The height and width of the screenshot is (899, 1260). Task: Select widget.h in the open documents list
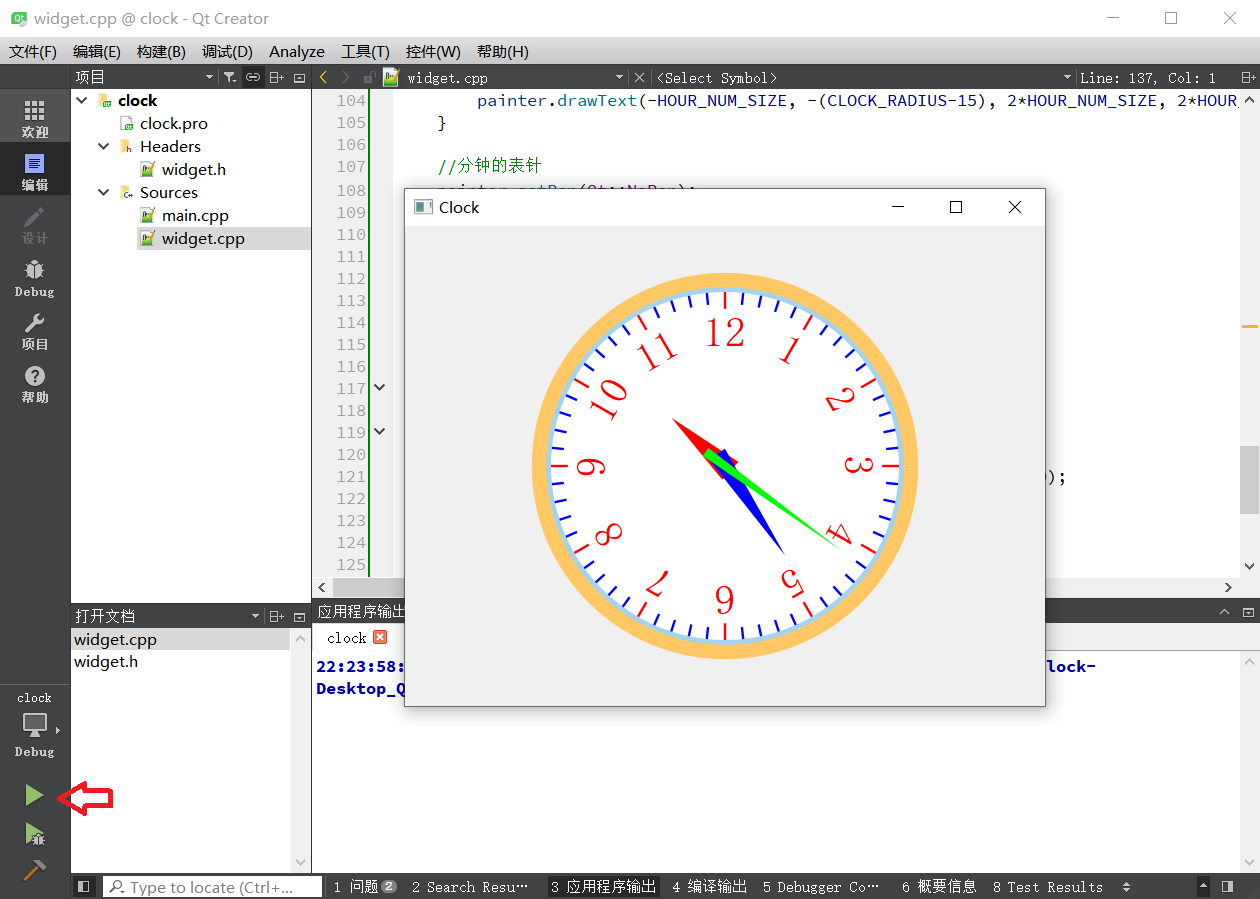[x=106, y=662]
